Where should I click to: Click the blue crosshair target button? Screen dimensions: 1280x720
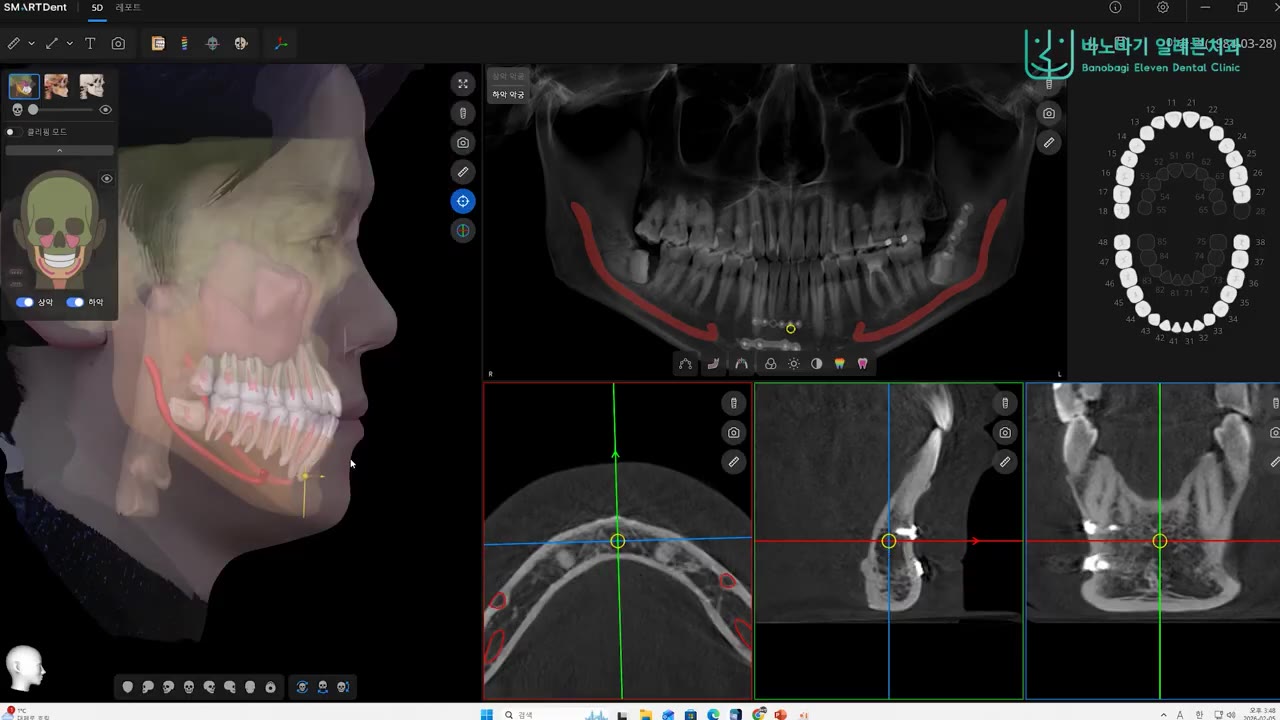[462, 201]
